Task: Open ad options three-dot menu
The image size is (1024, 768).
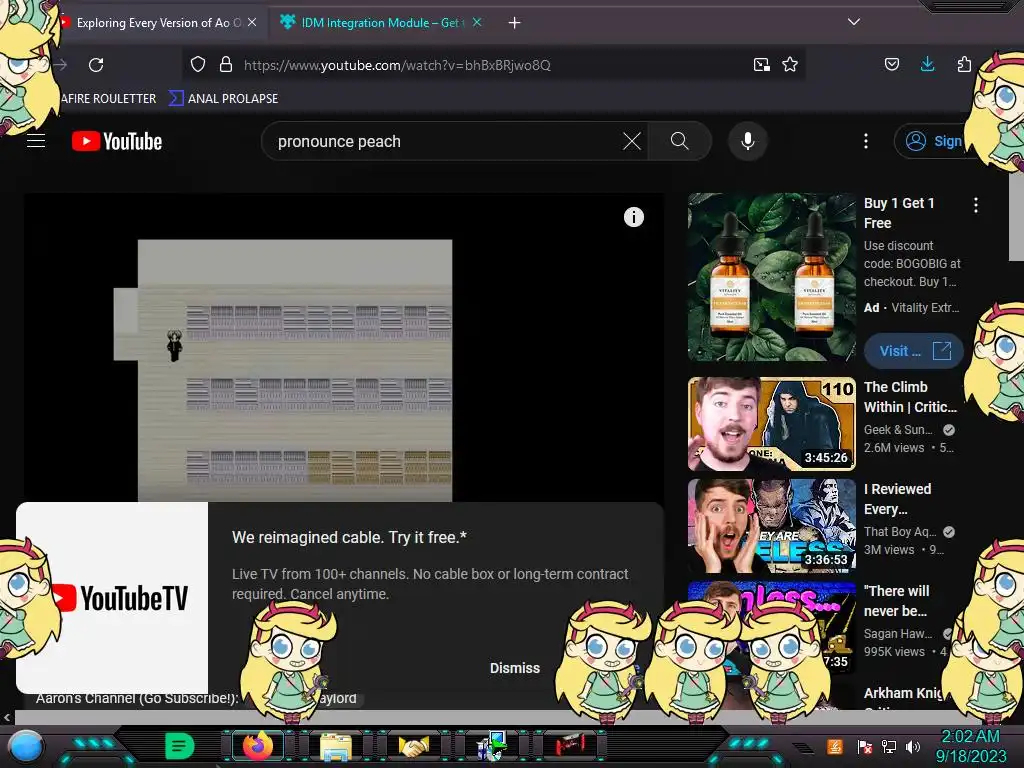Action: pos(976,205)
